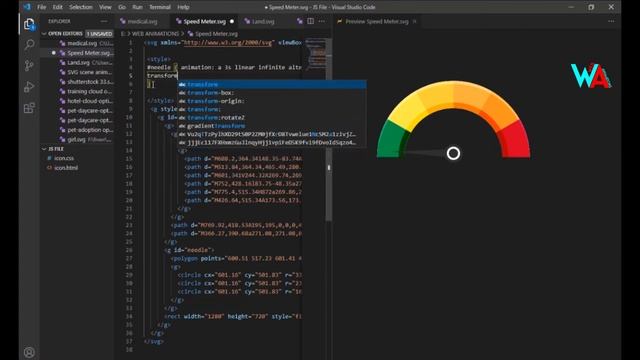Click the svg xmlns URL in line 1
The height and width of the screenshot is (360, 640).
[228, 42]
